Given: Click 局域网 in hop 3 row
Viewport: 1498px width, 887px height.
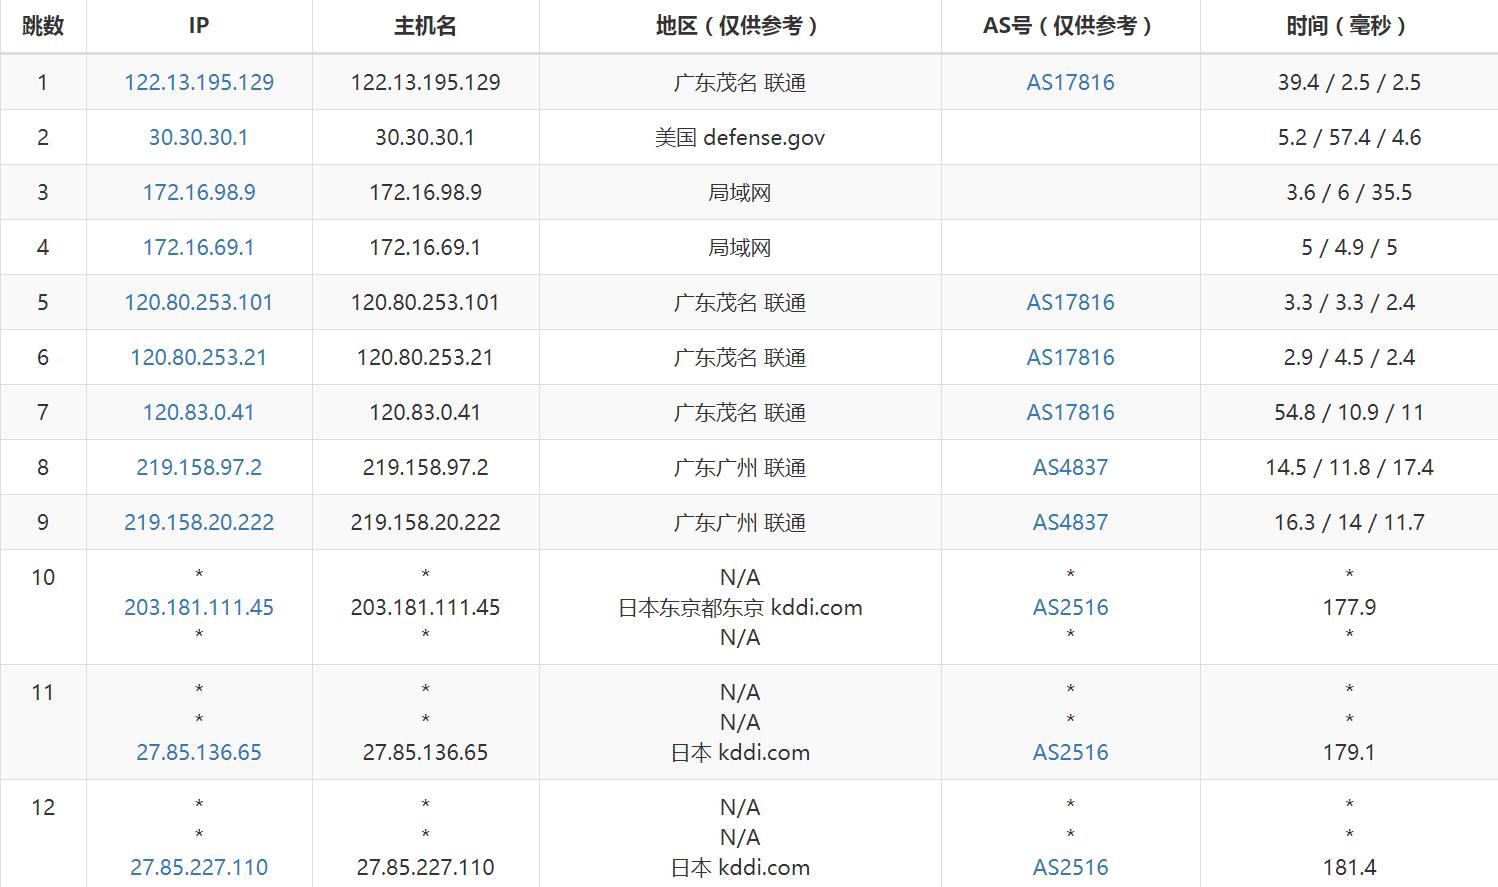Looking at the screenshot, I should coord(740,192).
